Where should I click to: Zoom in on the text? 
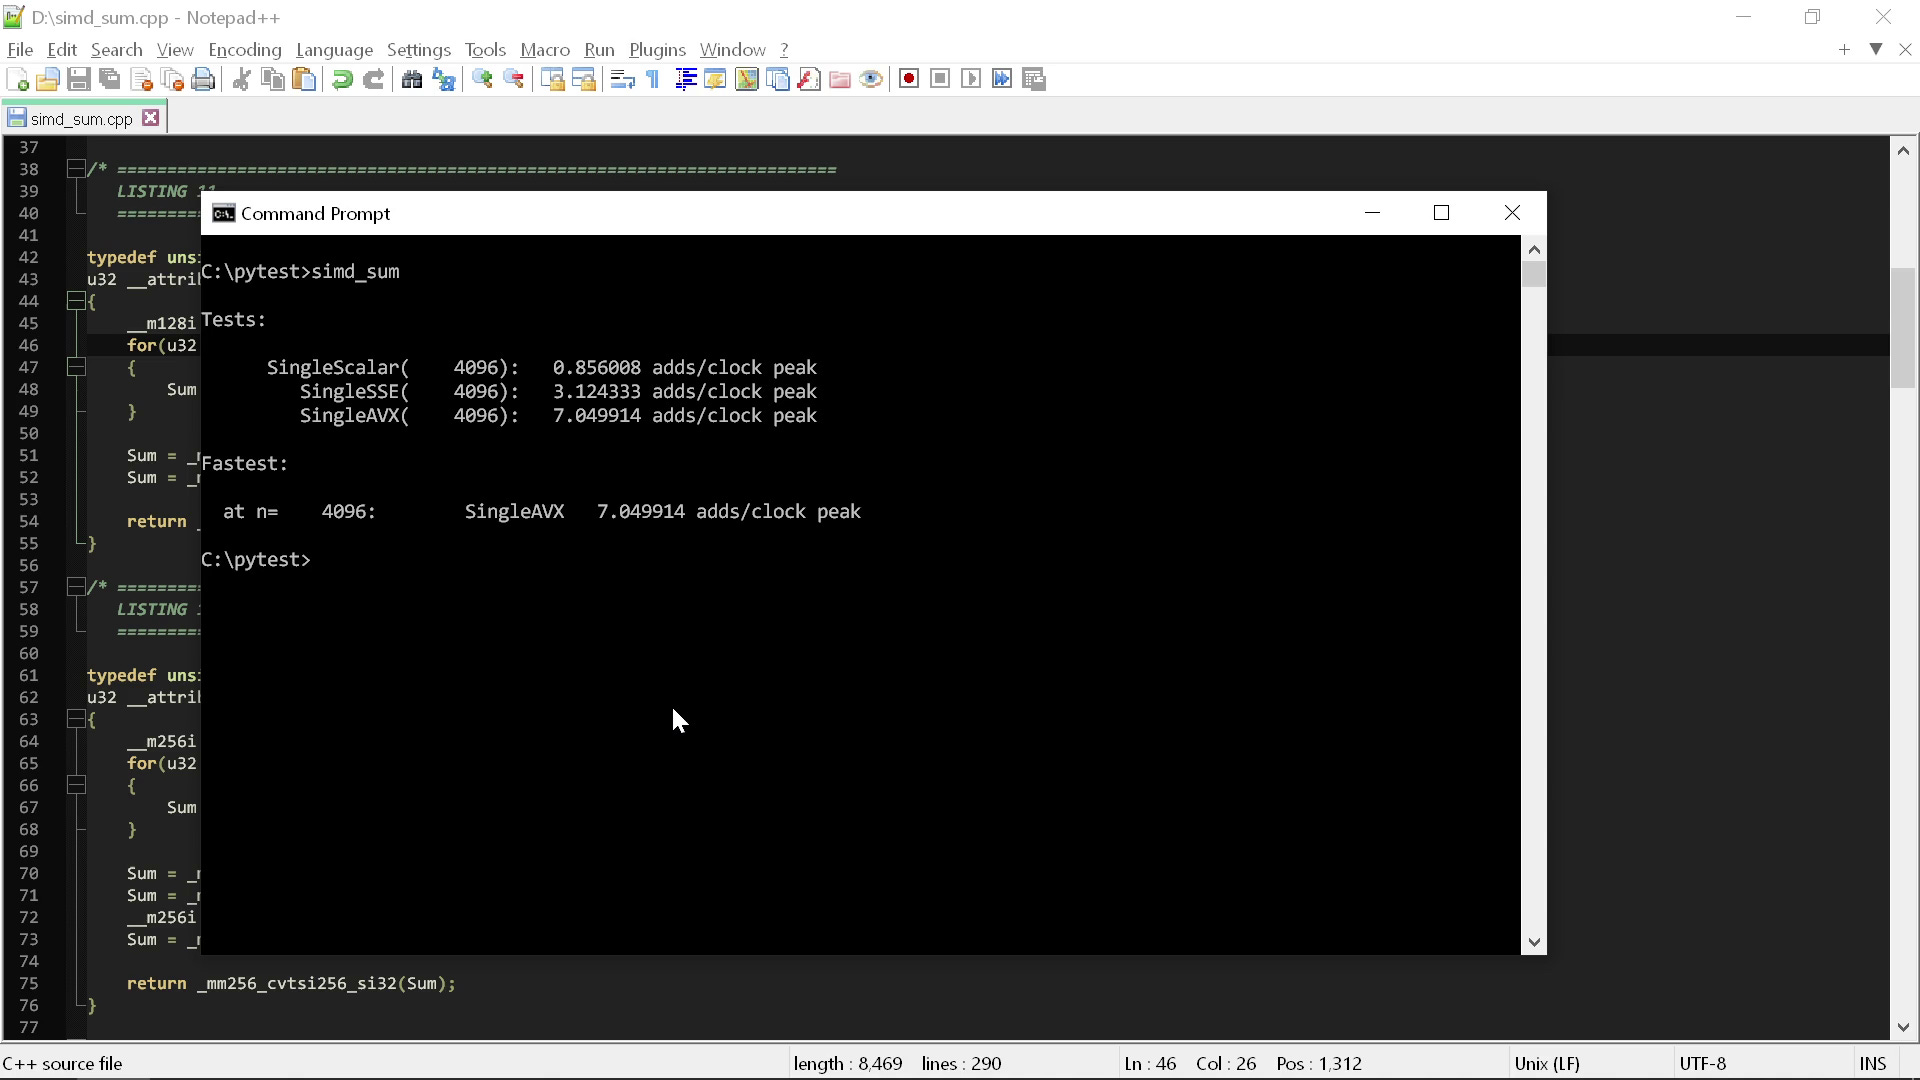click(x=482, y=79)
